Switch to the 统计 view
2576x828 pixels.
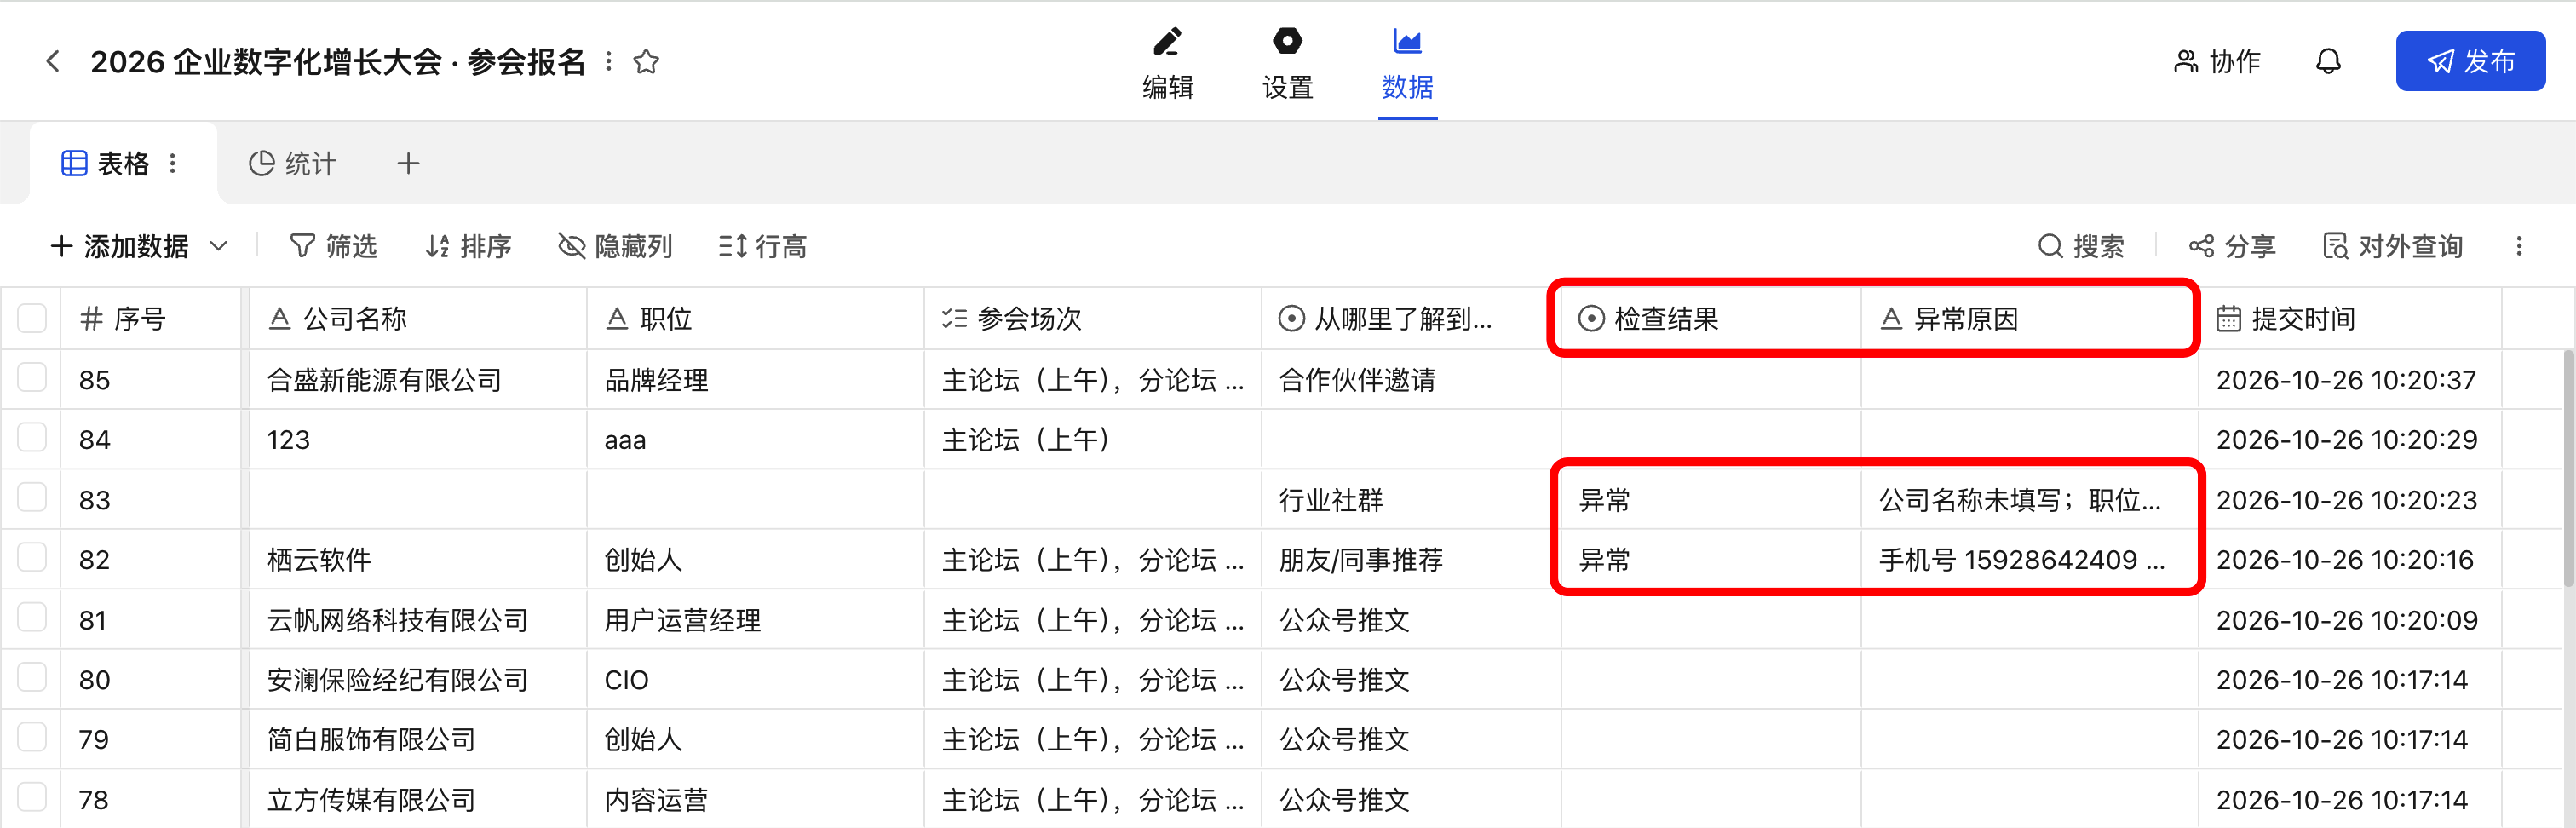[x=292, y=163]
